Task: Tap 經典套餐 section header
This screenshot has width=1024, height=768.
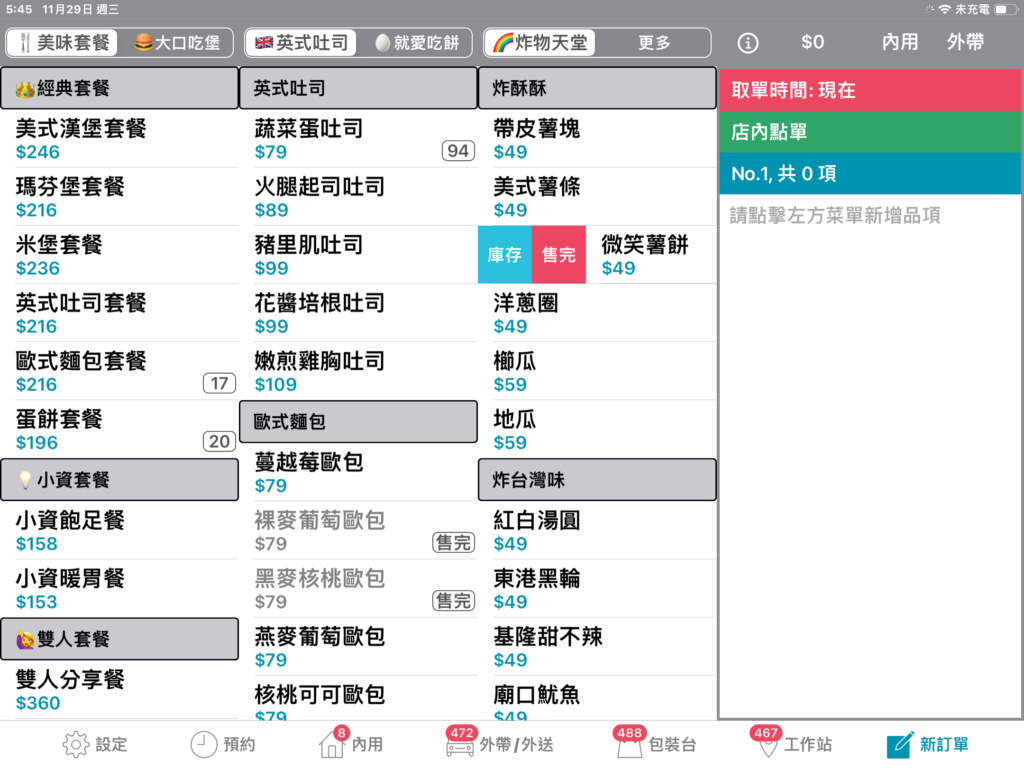Action: [x=120, y=88]
